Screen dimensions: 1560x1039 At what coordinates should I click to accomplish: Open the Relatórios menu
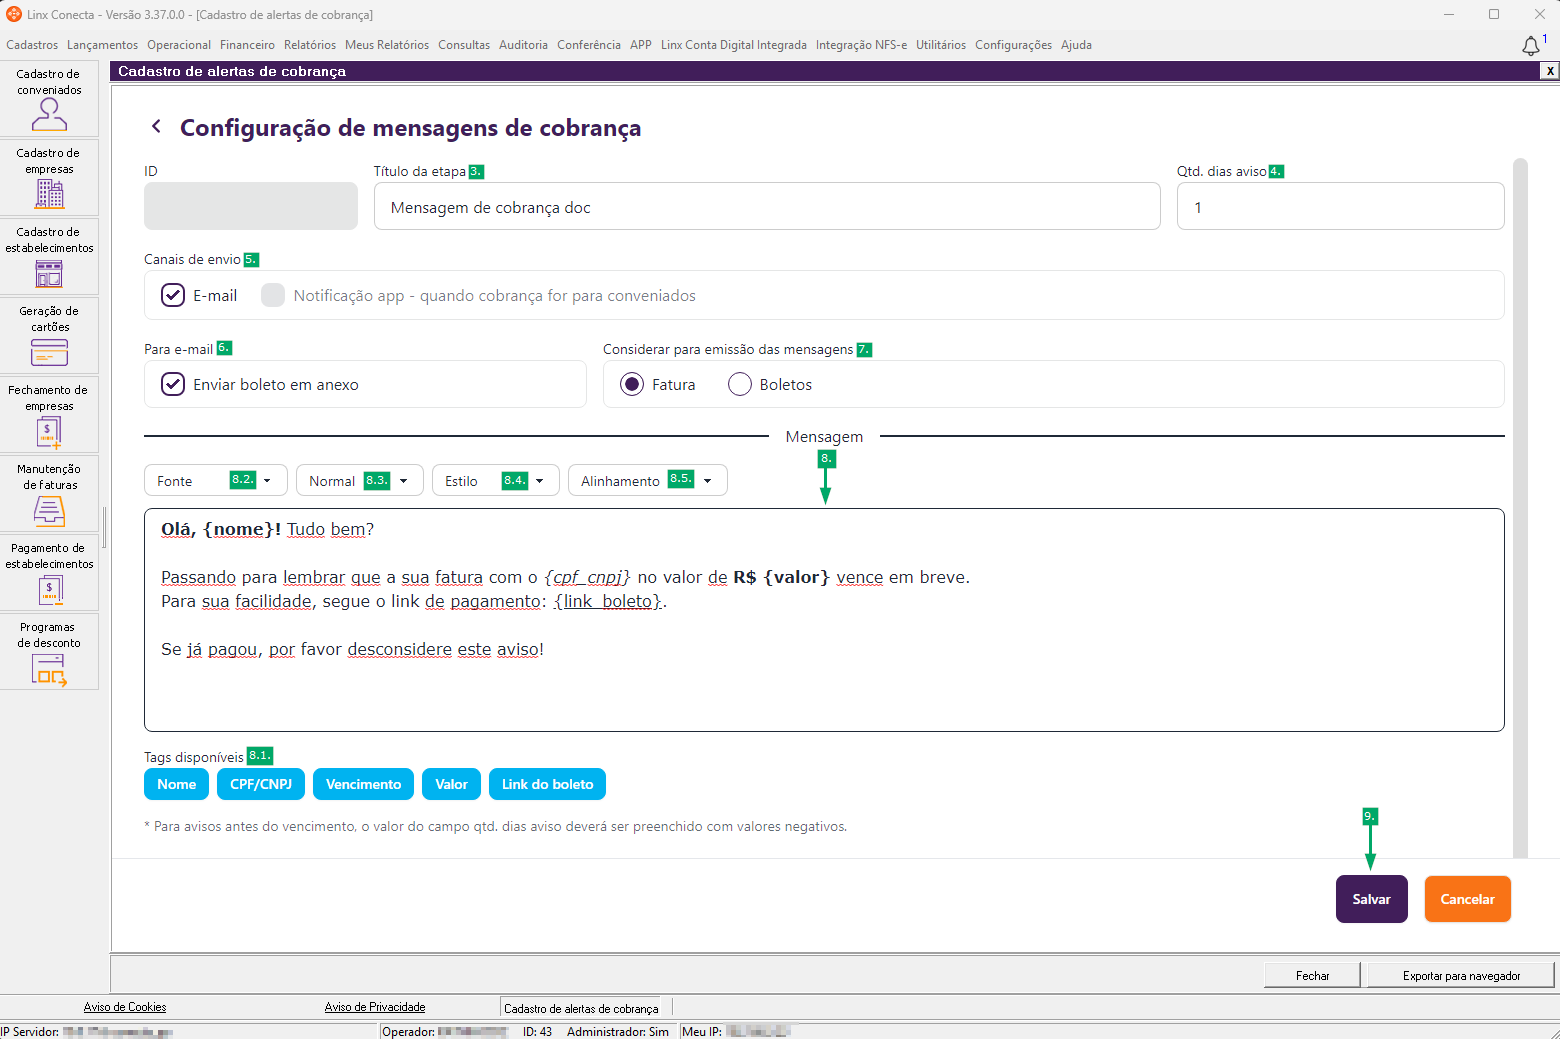click(x=310, y=45)
